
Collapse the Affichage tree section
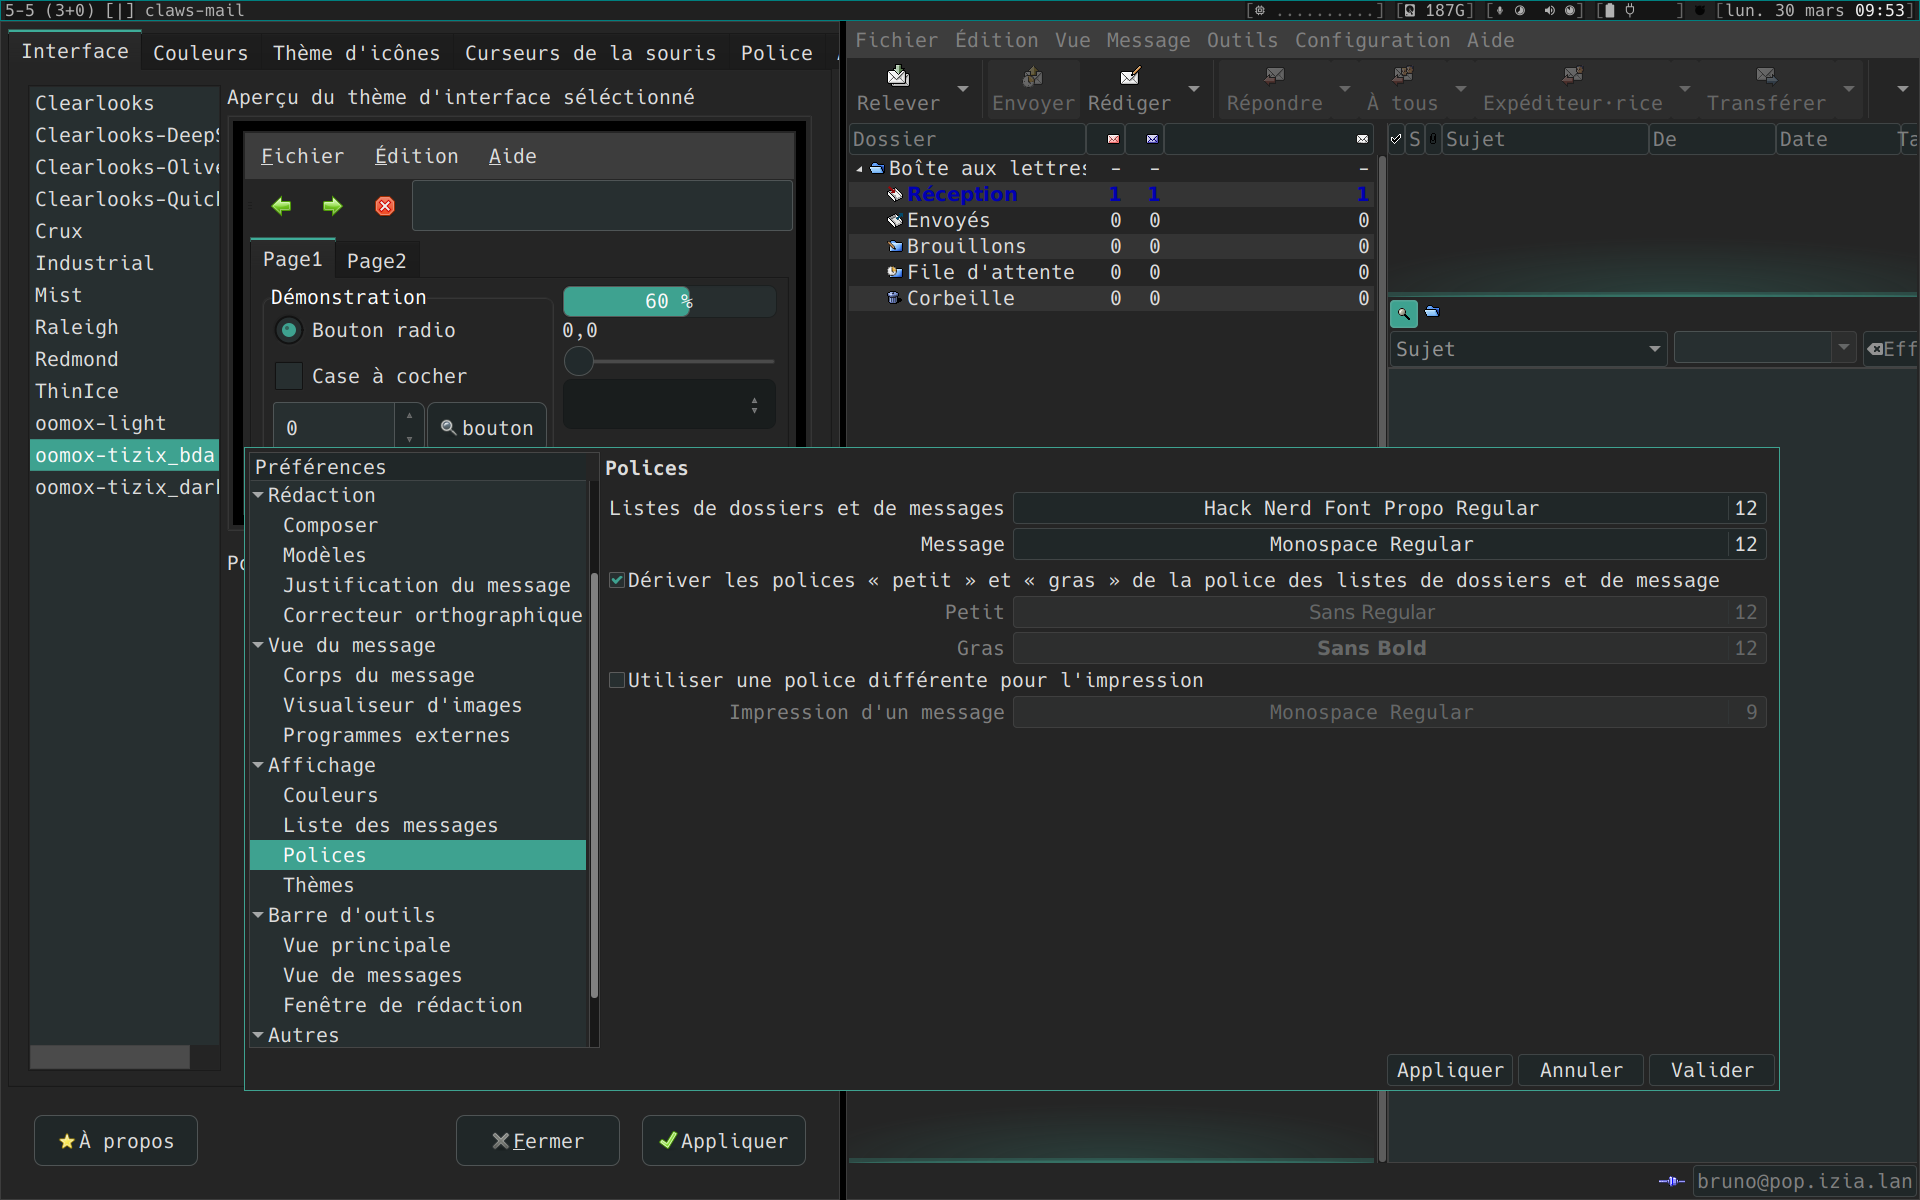259,765
